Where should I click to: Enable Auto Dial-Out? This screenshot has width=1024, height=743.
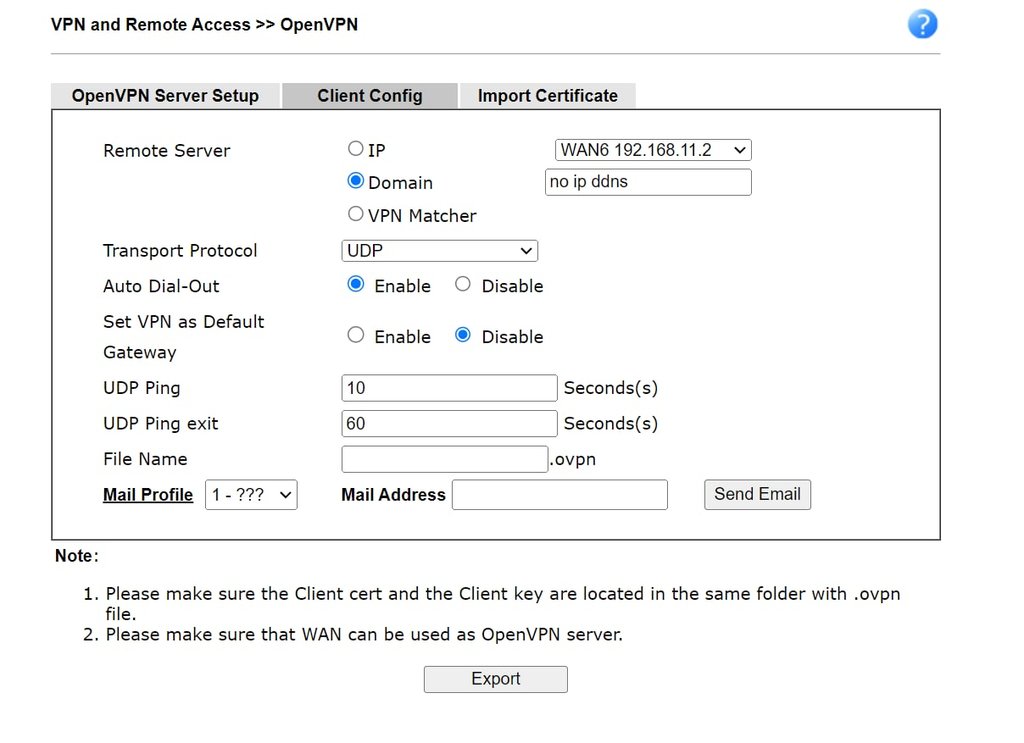click(x=355, y=284)
